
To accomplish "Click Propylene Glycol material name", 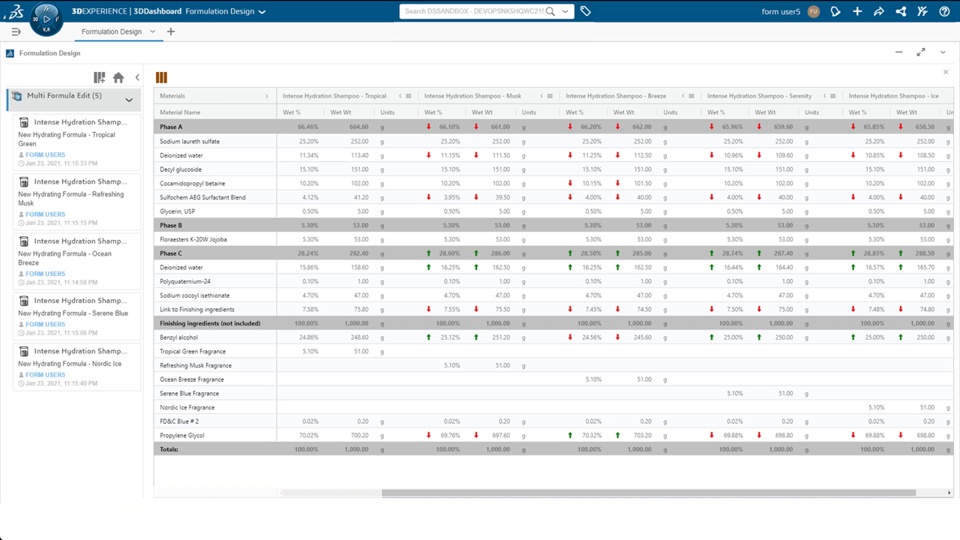I will 182,435.
